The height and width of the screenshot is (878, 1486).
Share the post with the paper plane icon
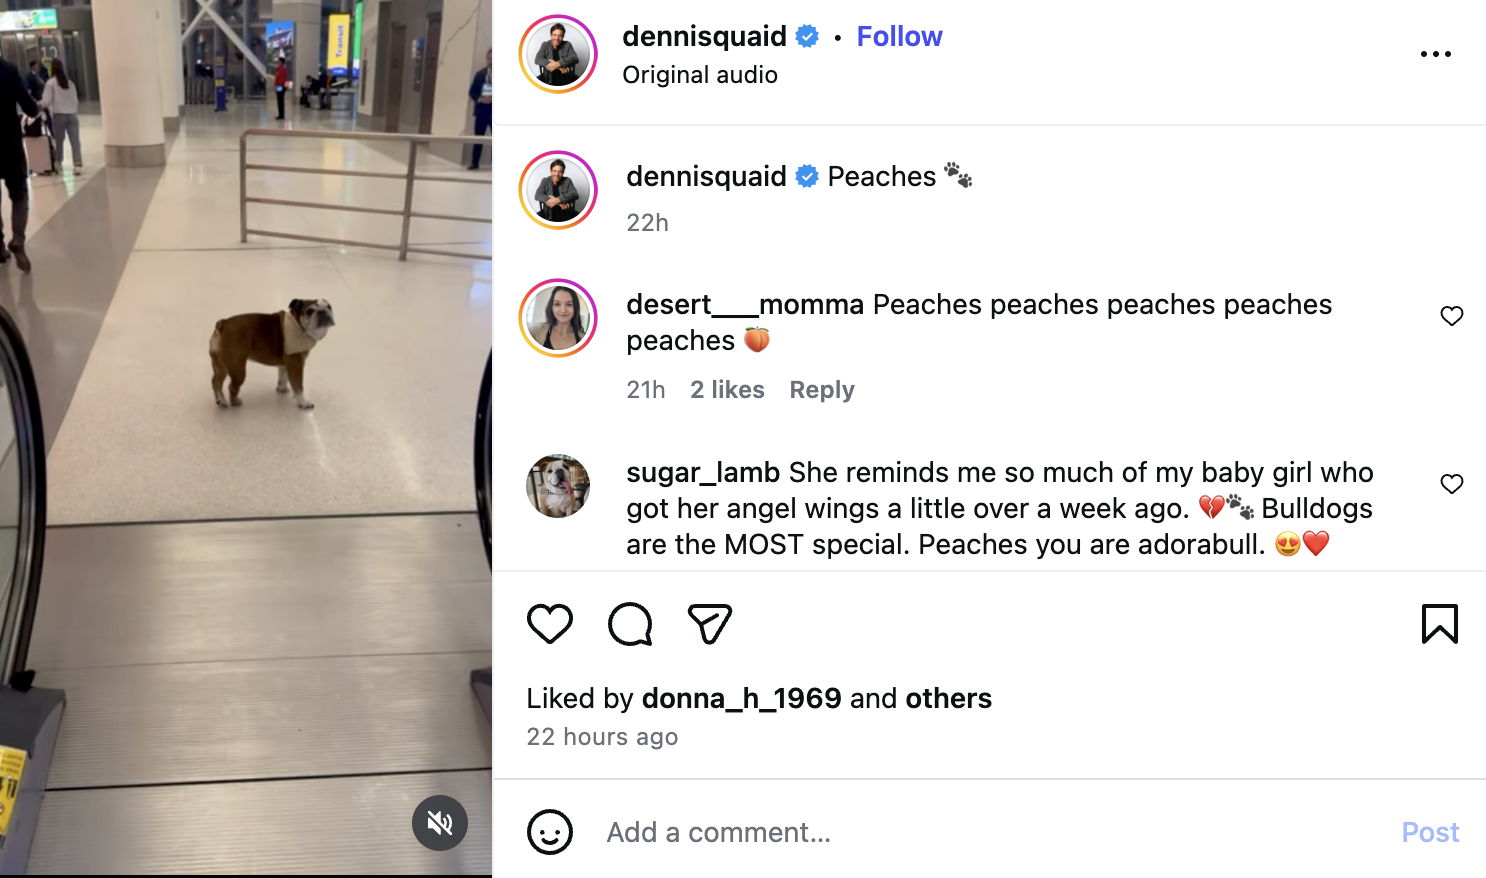point(709,622)
